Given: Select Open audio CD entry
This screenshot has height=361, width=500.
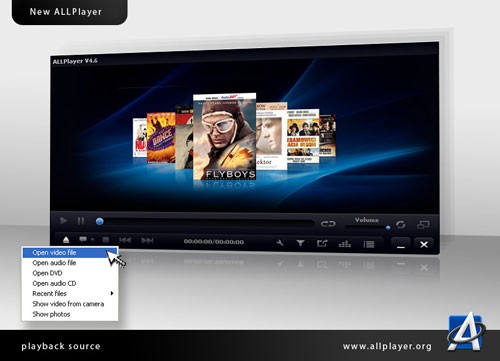Looking at the screenshot, I should click(70, 283).
